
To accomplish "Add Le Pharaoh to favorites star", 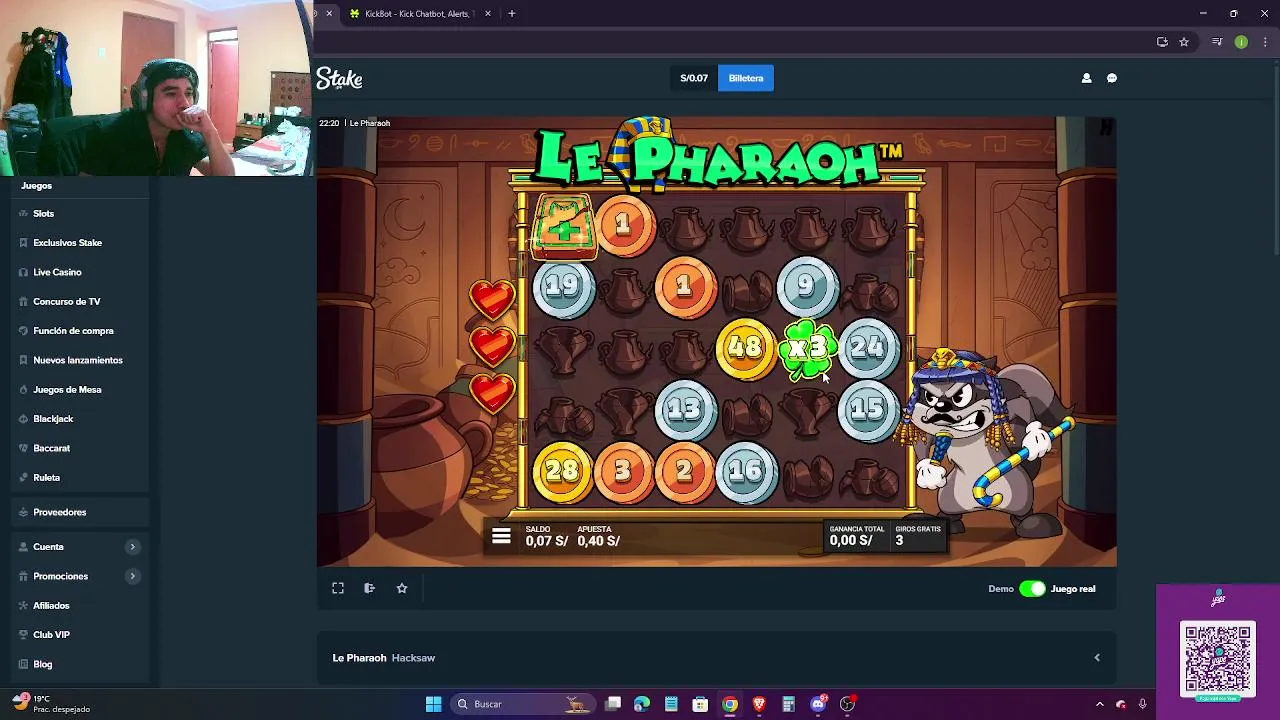I will pyautogui.click(x=402, y=588).
